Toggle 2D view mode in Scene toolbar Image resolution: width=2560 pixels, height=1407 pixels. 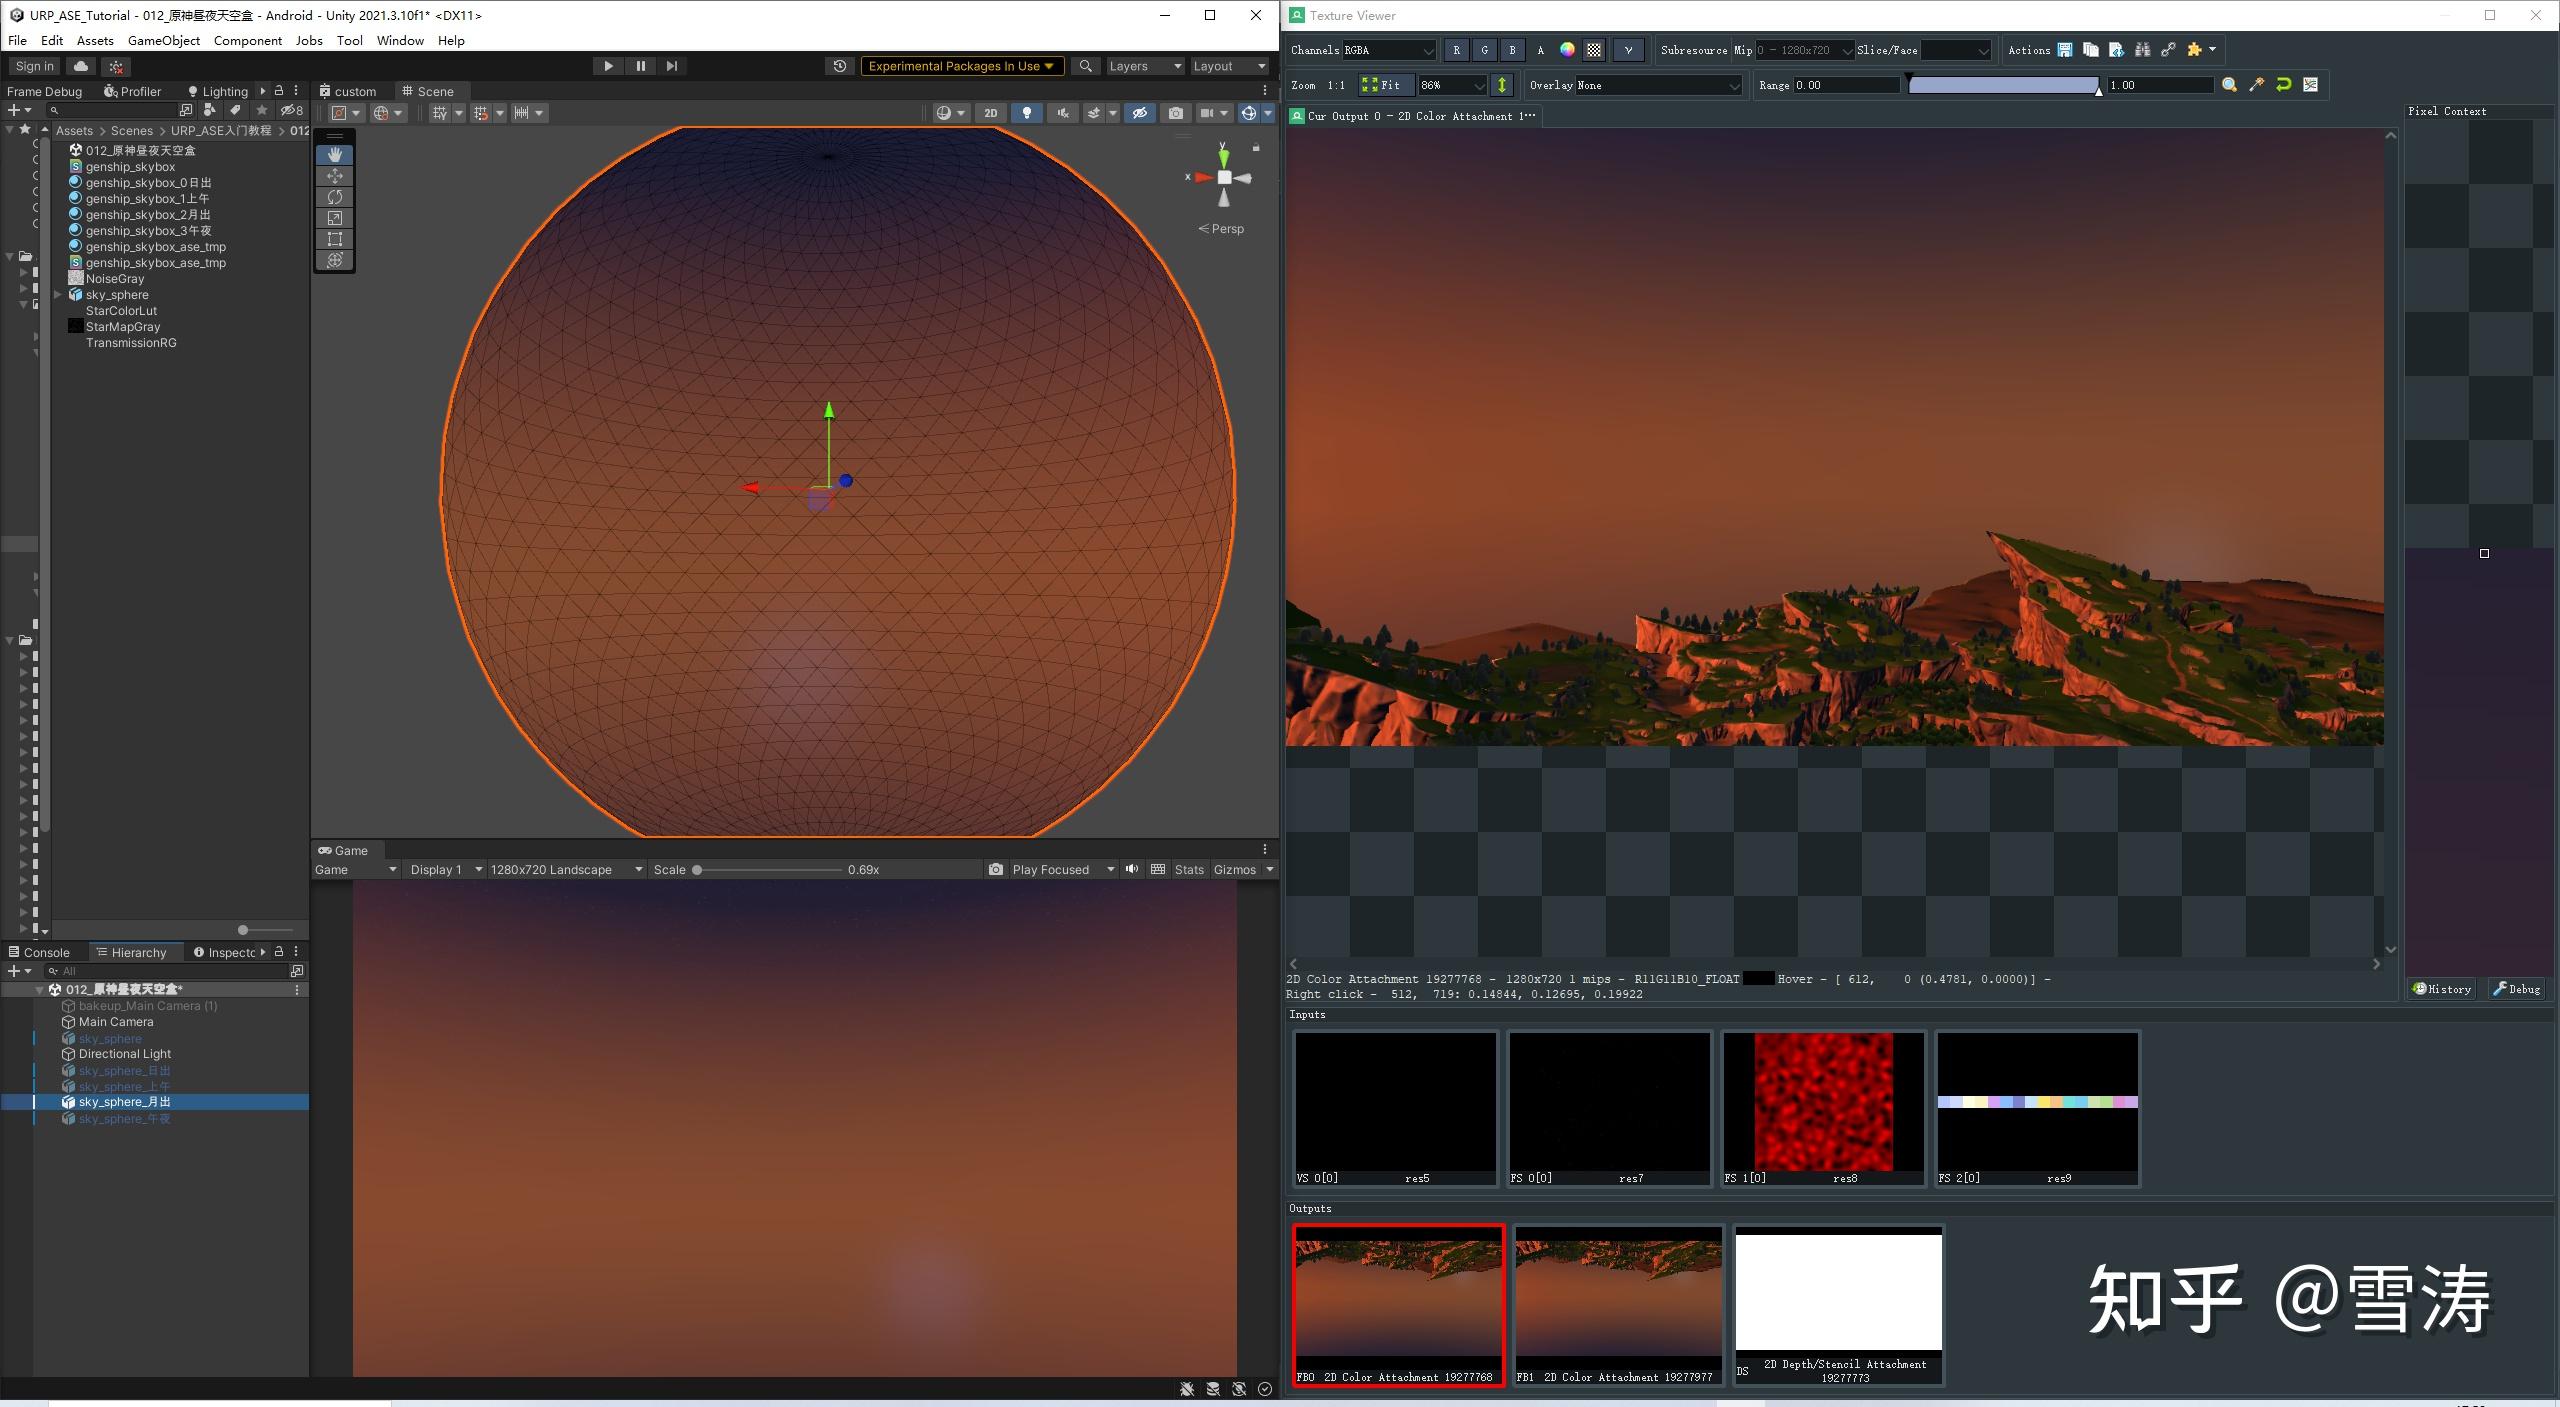coord(989,113)
